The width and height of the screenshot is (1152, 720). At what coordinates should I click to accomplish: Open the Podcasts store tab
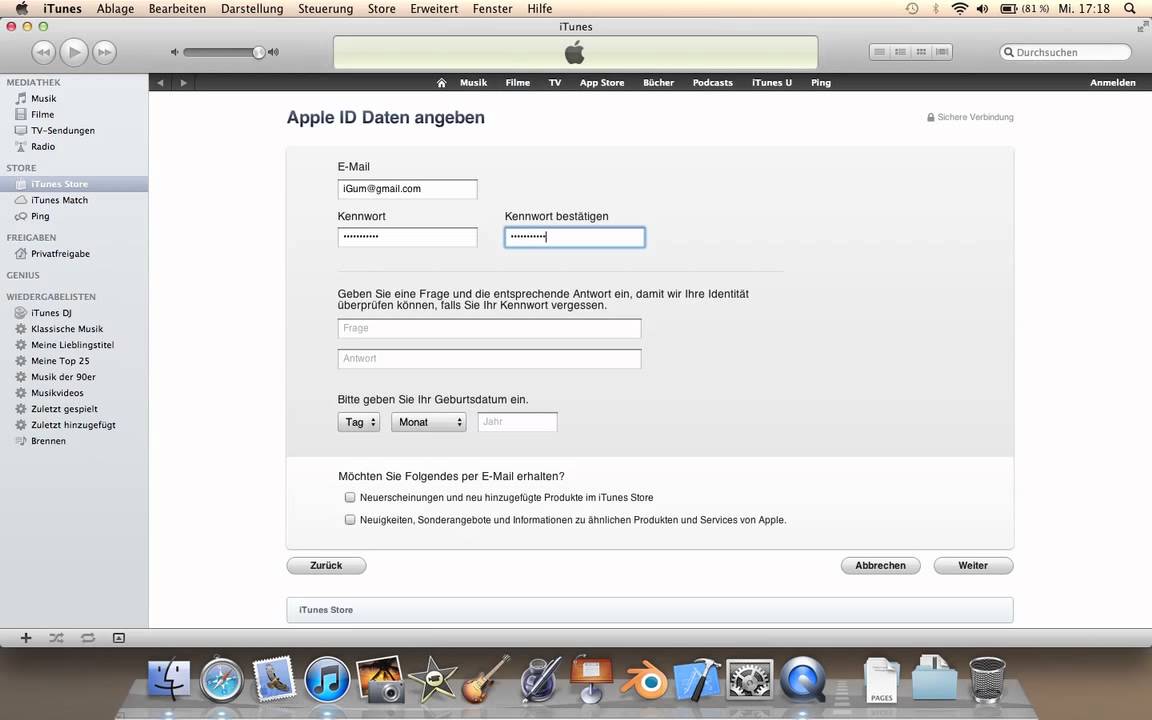point(713,83)
